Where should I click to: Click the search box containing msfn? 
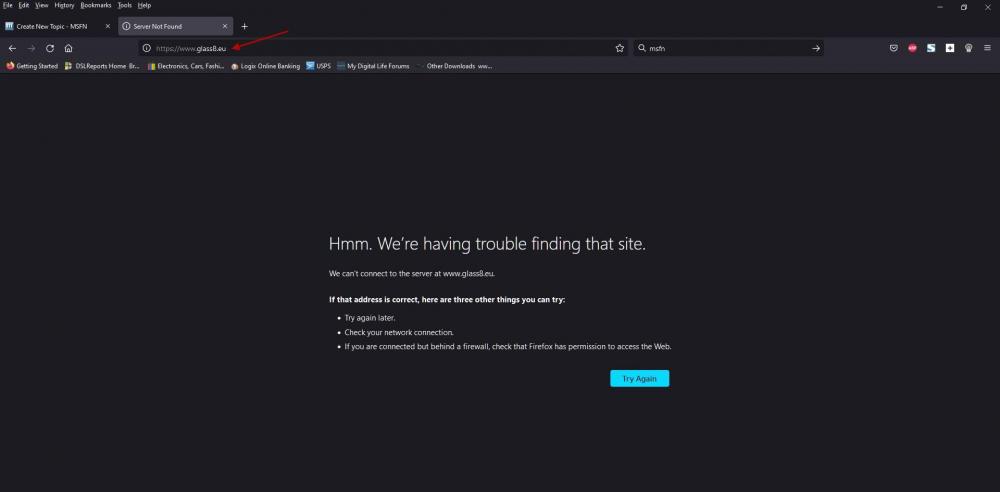(728, 48)
